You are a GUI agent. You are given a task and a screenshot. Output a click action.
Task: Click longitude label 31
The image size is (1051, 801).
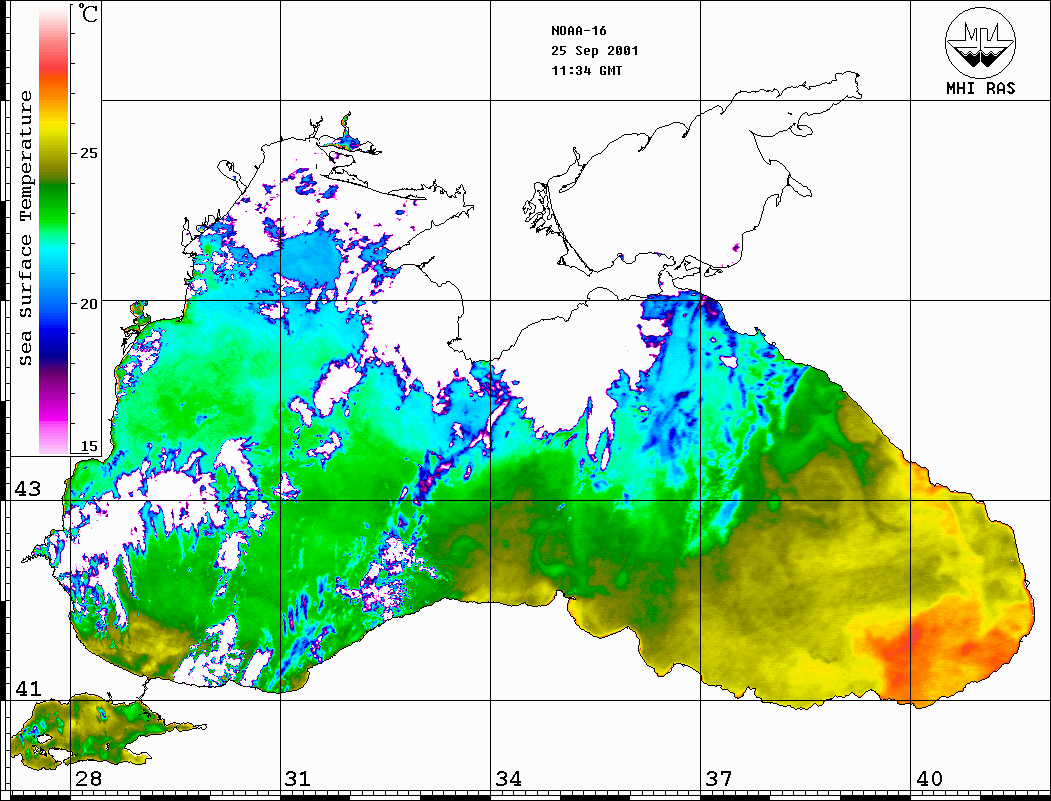[x=298, y=779]
